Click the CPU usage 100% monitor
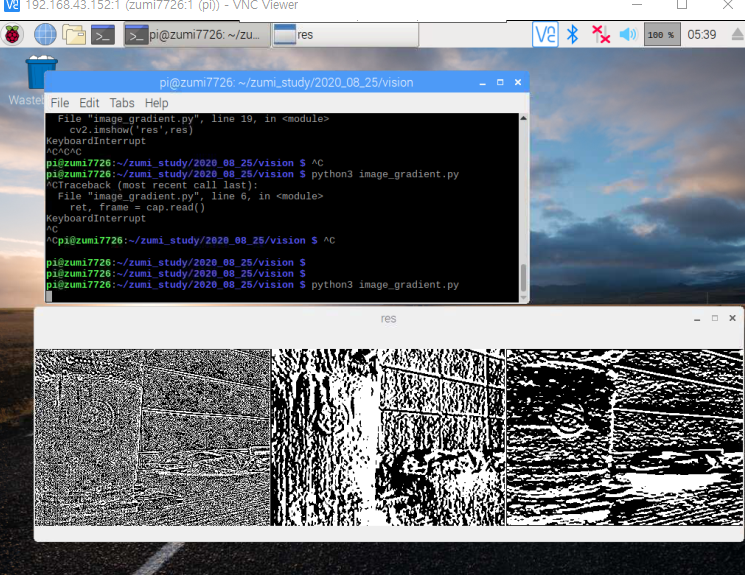 pos(662,35)
